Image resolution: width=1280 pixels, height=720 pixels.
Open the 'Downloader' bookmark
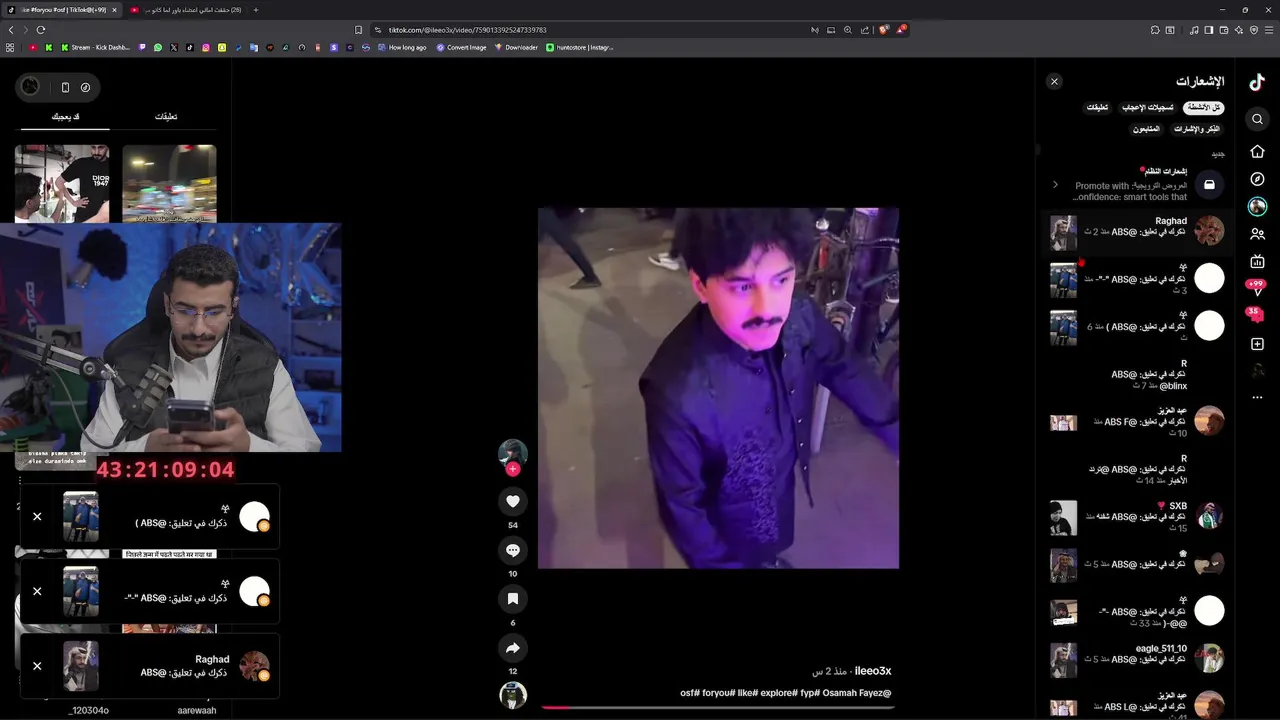[516, 47]
